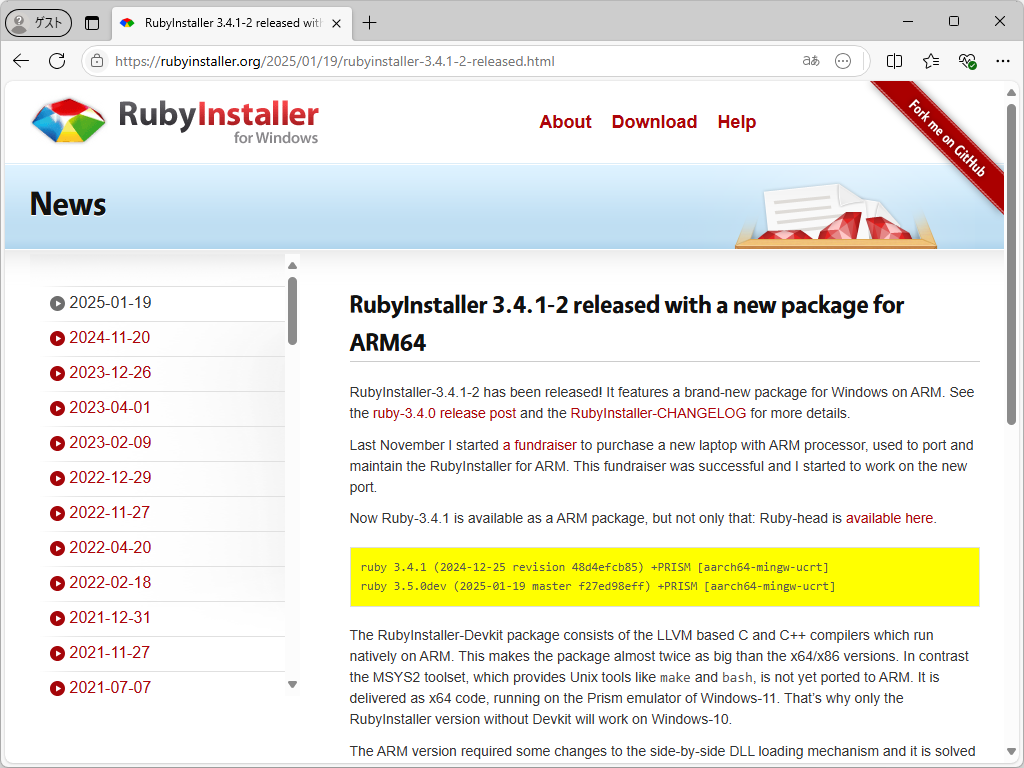
Task: Select the RubyInstaller 3.4.1-2 browser tab
Action: [x=232, y=23]
